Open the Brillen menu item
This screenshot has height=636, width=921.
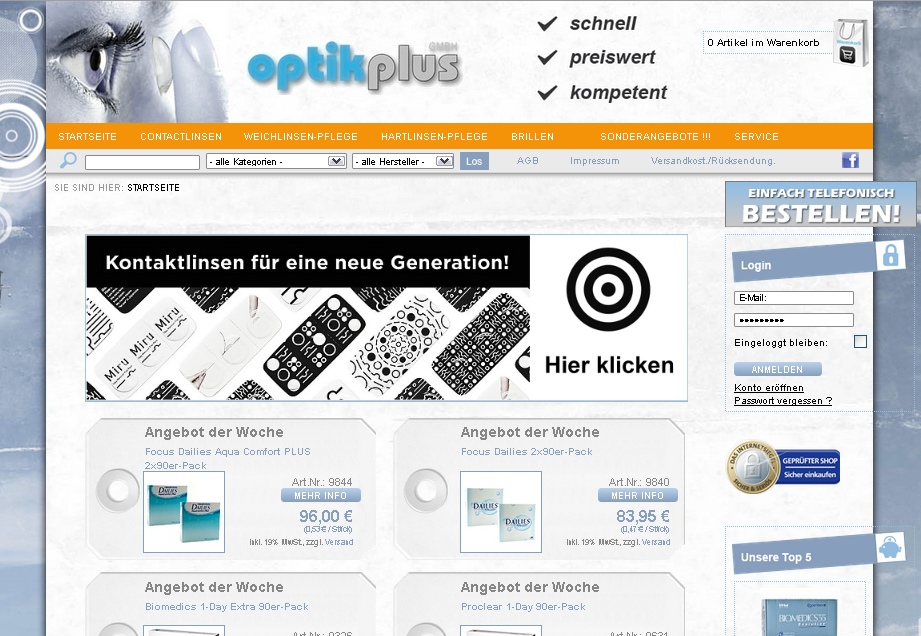tap(532, 137)
